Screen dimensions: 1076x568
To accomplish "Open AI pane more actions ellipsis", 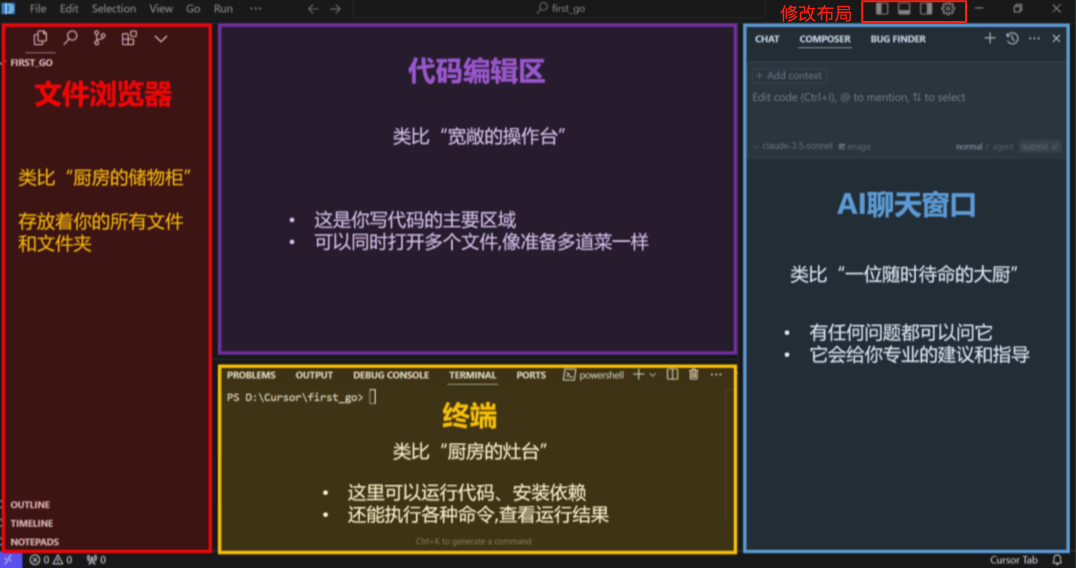I will coord(1034,38).
